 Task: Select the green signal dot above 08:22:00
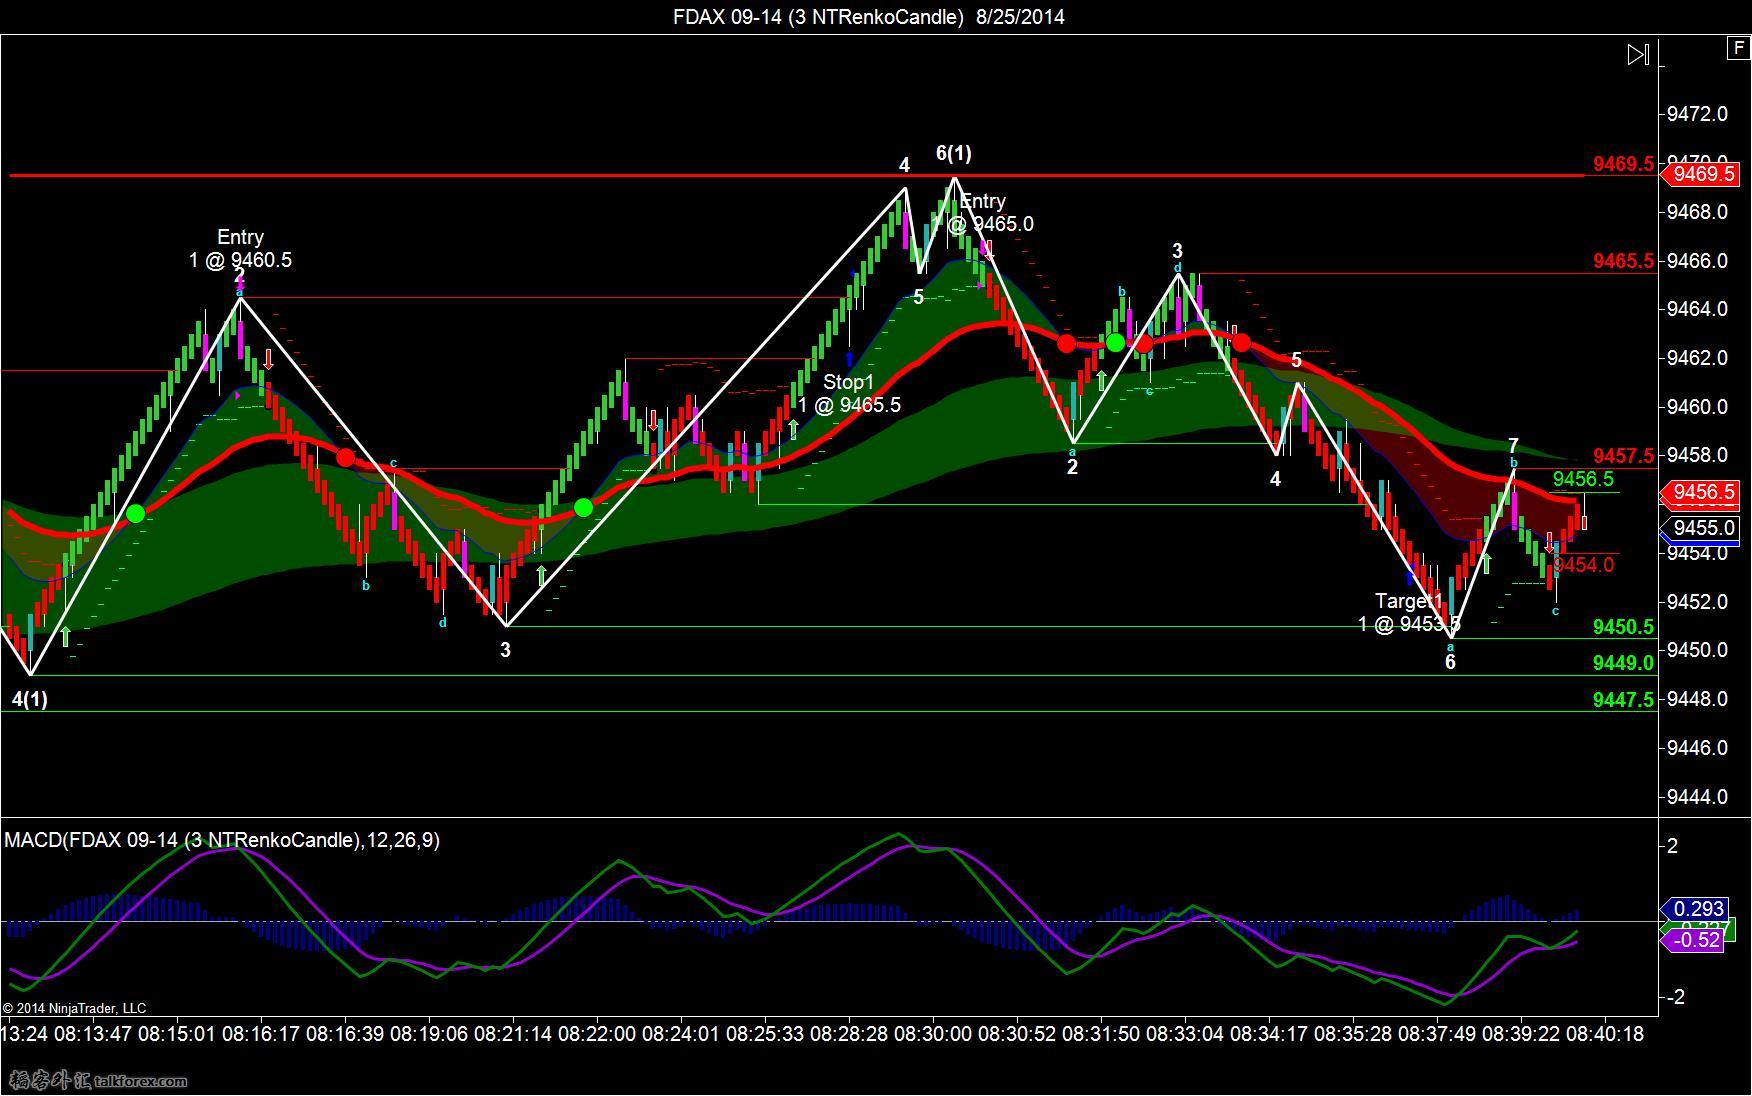click(x=584, y=508)
